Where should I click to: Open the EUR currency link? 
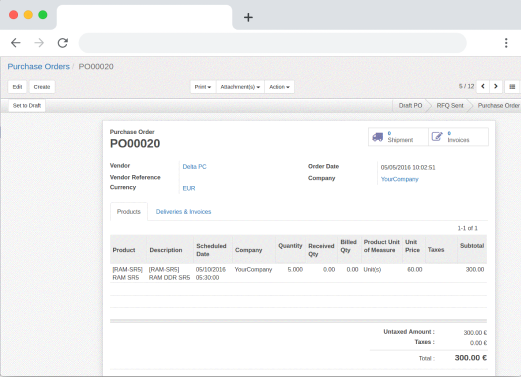click(189, 188)
